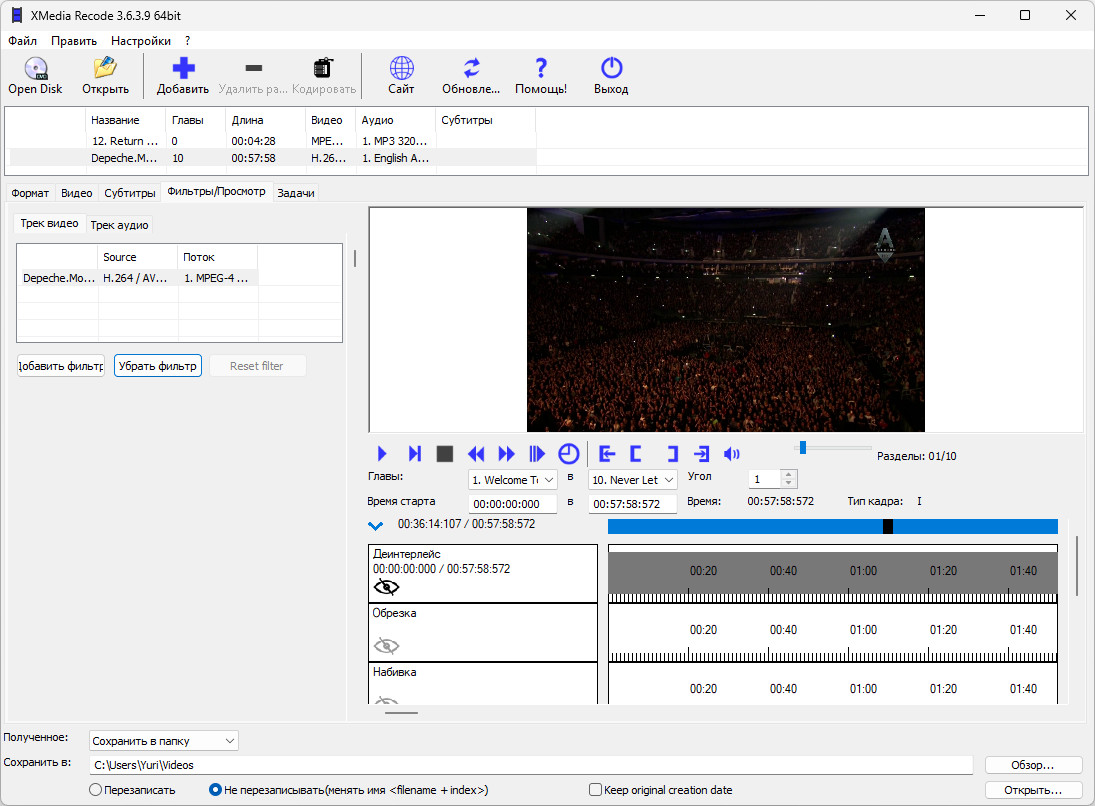Click the next frame step button
Viewport: 1095px width, 806px height.
tap(414, 454)
